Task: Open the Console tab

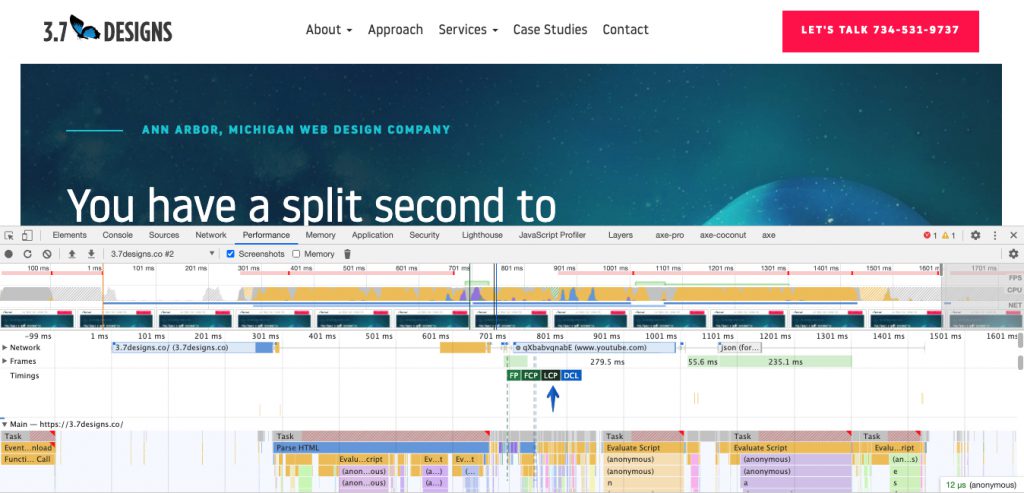Action: (117, 235)
